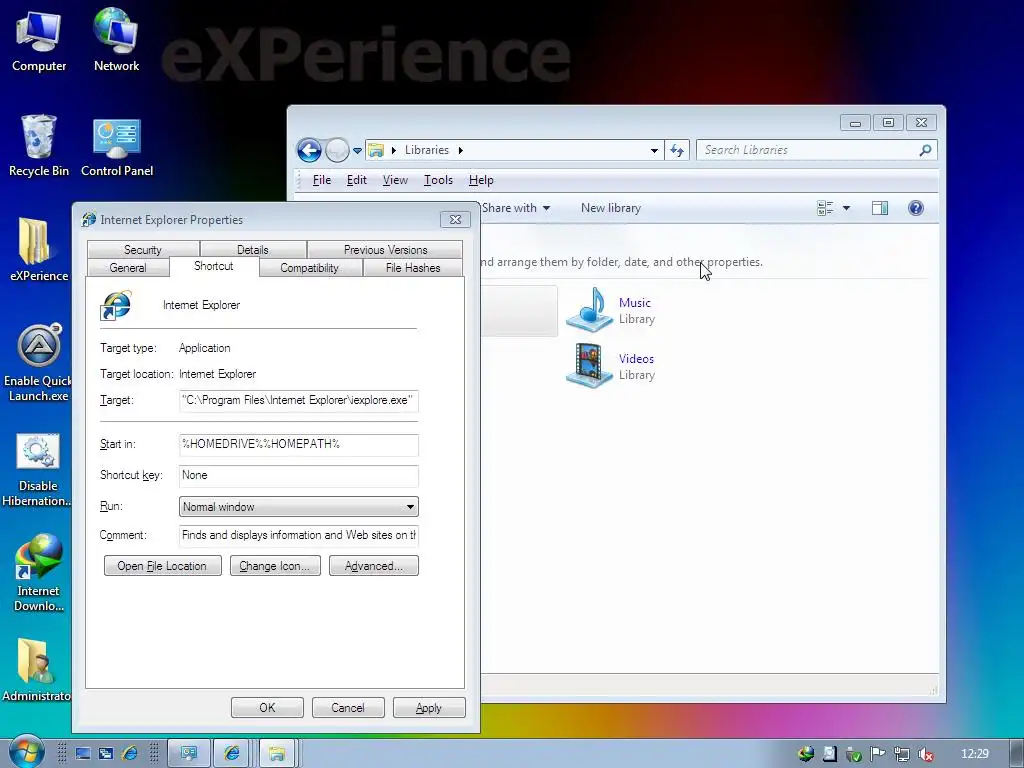Toggle the preview pane in Libraries window
The height and width of the screenshot is (768, 1024).
[x=880, y=208]
